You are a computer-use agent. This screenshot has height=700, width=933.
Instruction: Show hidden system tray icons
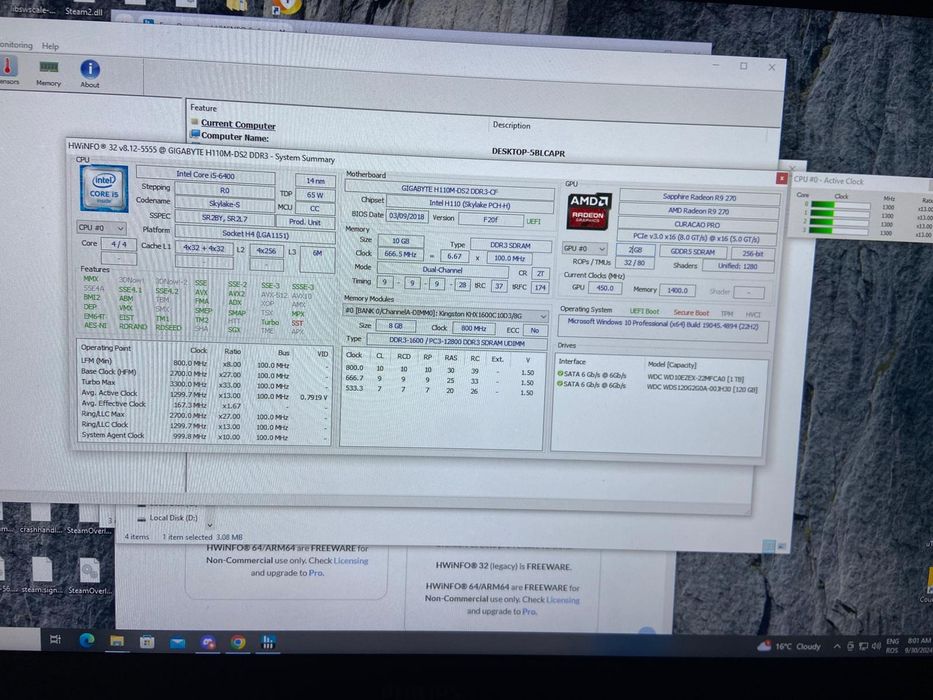tap(837, 646)
